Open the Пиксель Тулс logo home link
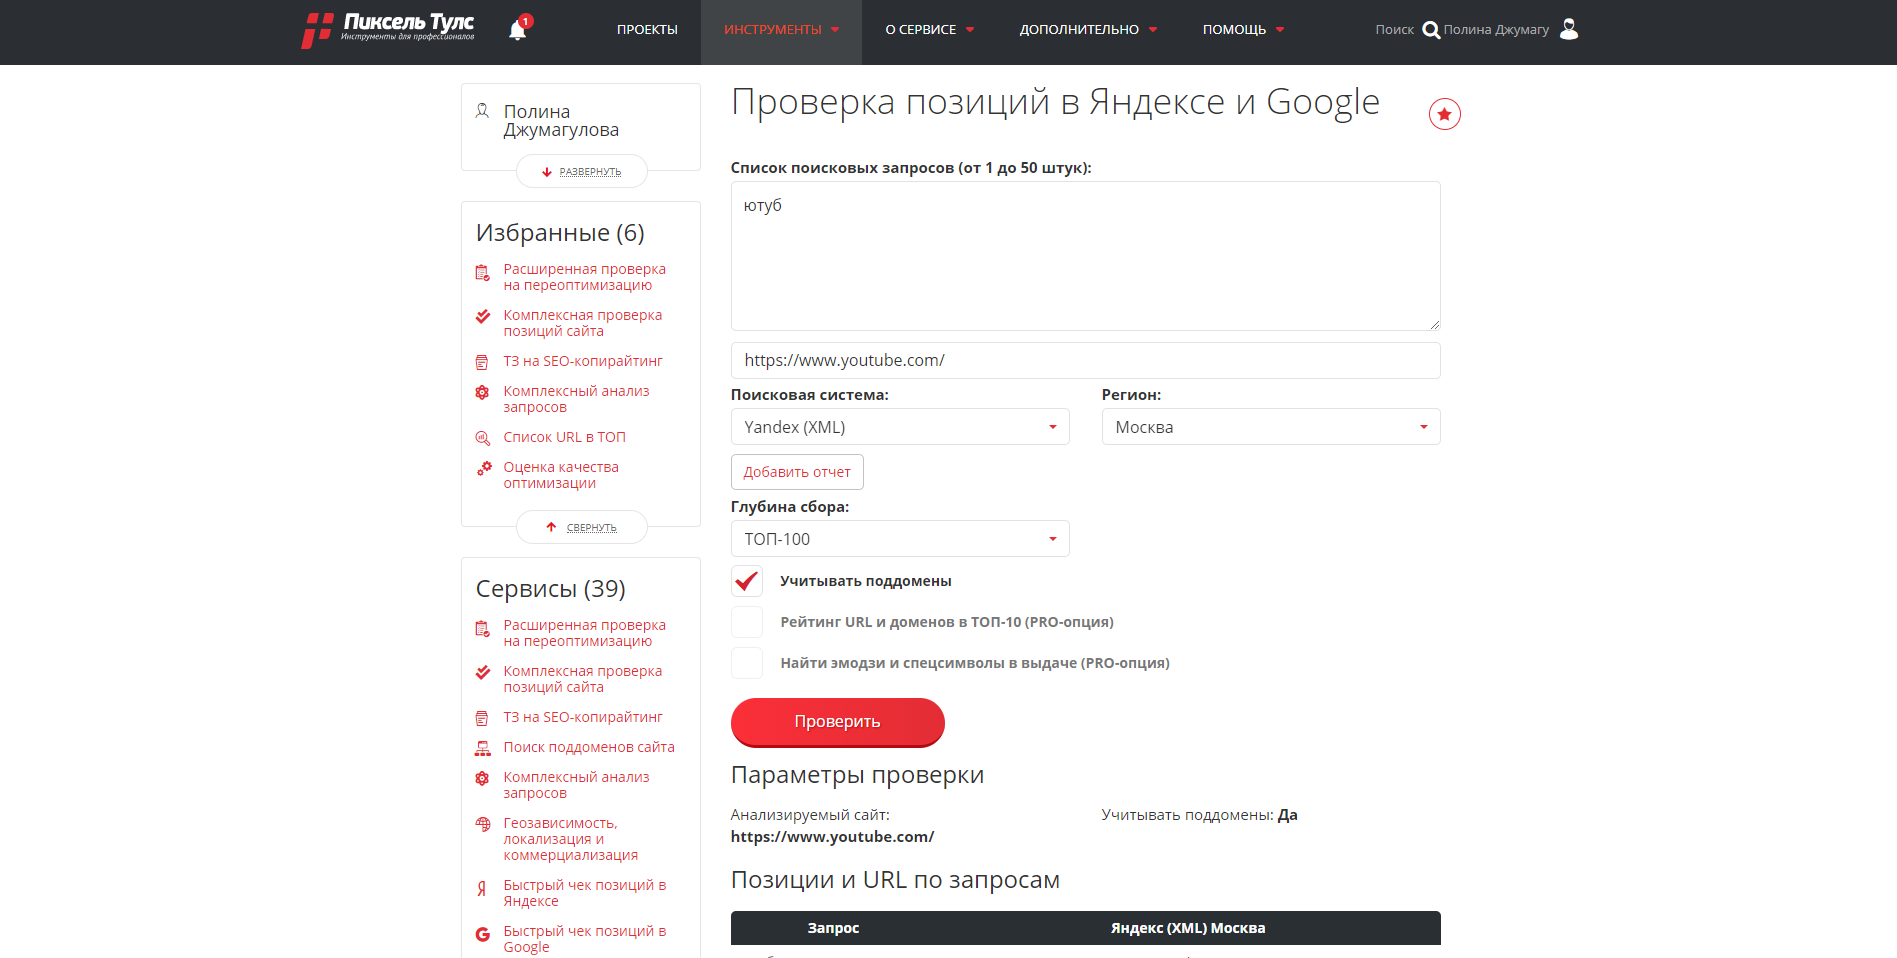The image size is (1897, 958). point(388,30)
